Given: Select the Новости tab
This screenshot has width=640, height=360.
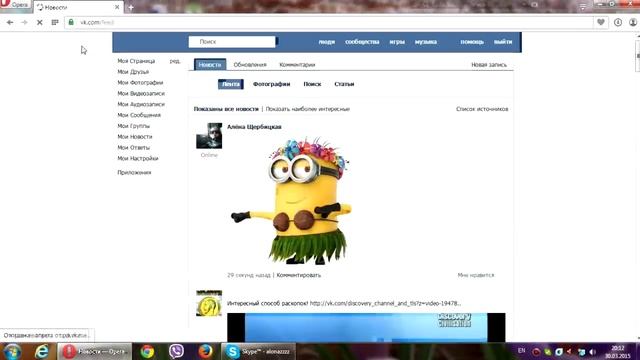Looking at the screenshot, I should [x=210, y=64].
